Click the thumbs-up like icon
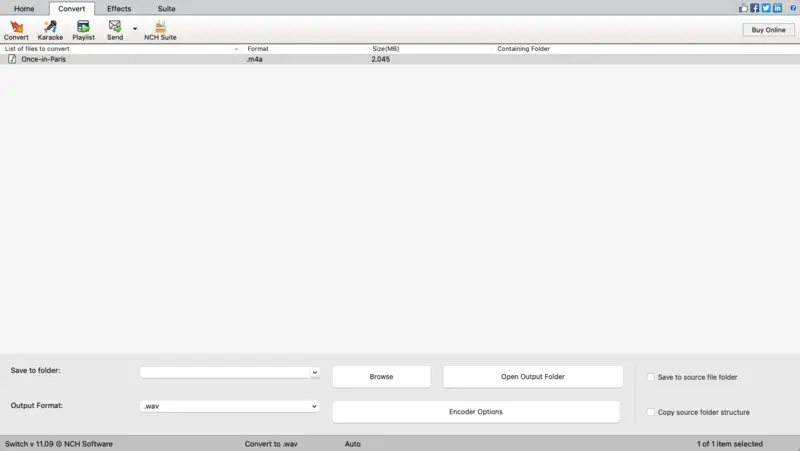Image resolution: width=800 pixels, height=451 pixels. coord(743,8)
